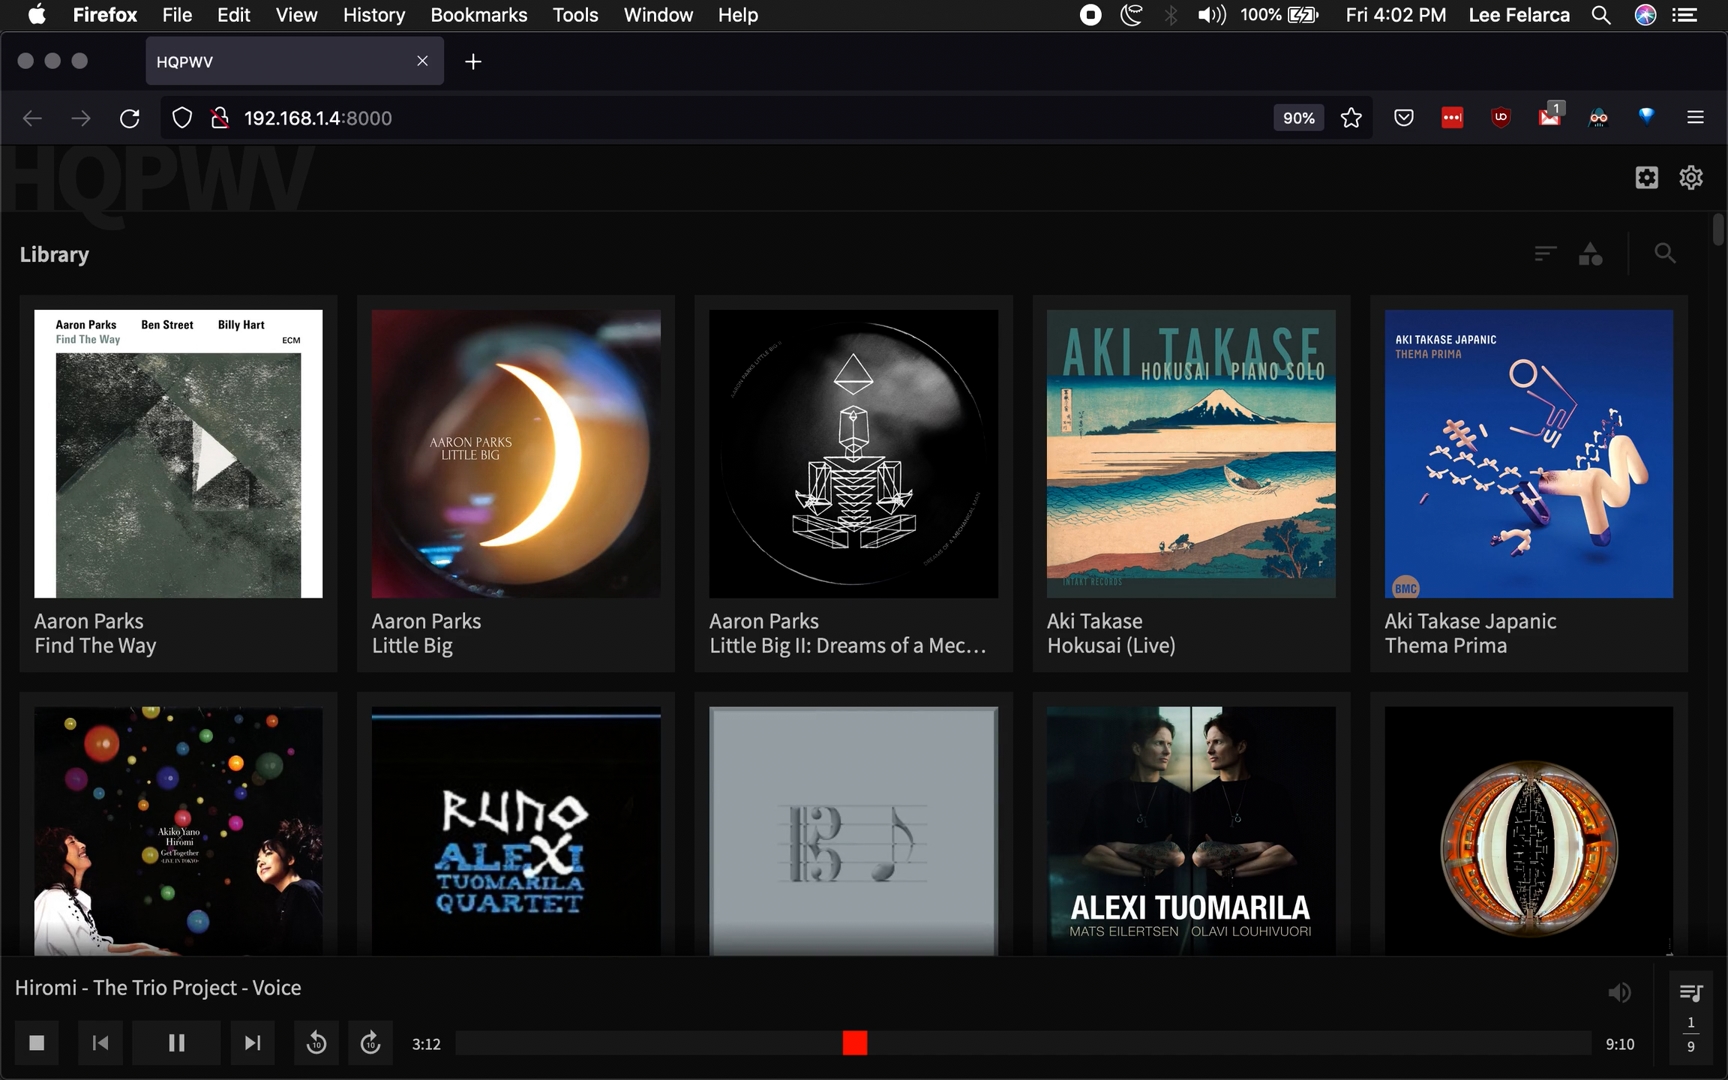1728x1080 pixels.
Task: Open Aaron Parks Little Big album cover
Action: tap(516, 454)
